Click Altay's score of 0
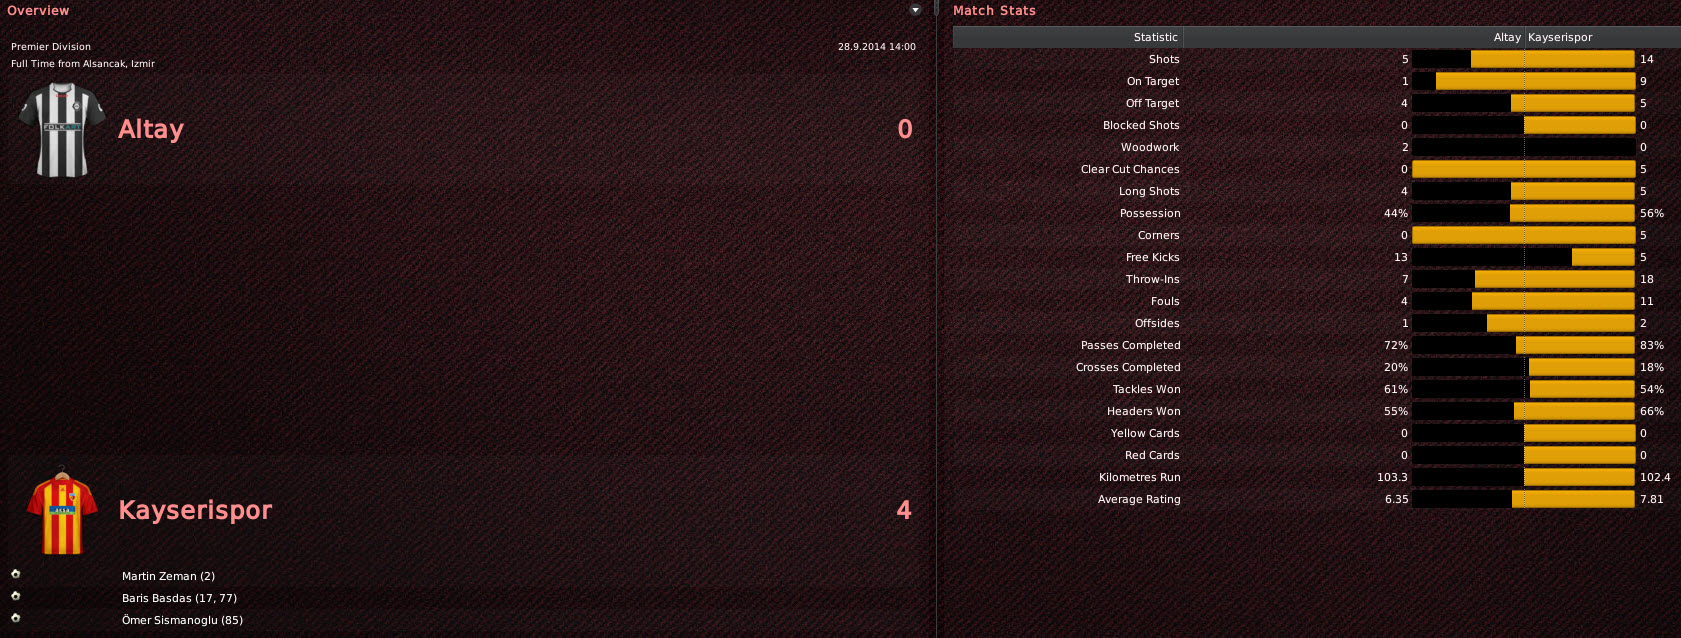This screenshot has width=1681, height=638. (x=905, y=129)
